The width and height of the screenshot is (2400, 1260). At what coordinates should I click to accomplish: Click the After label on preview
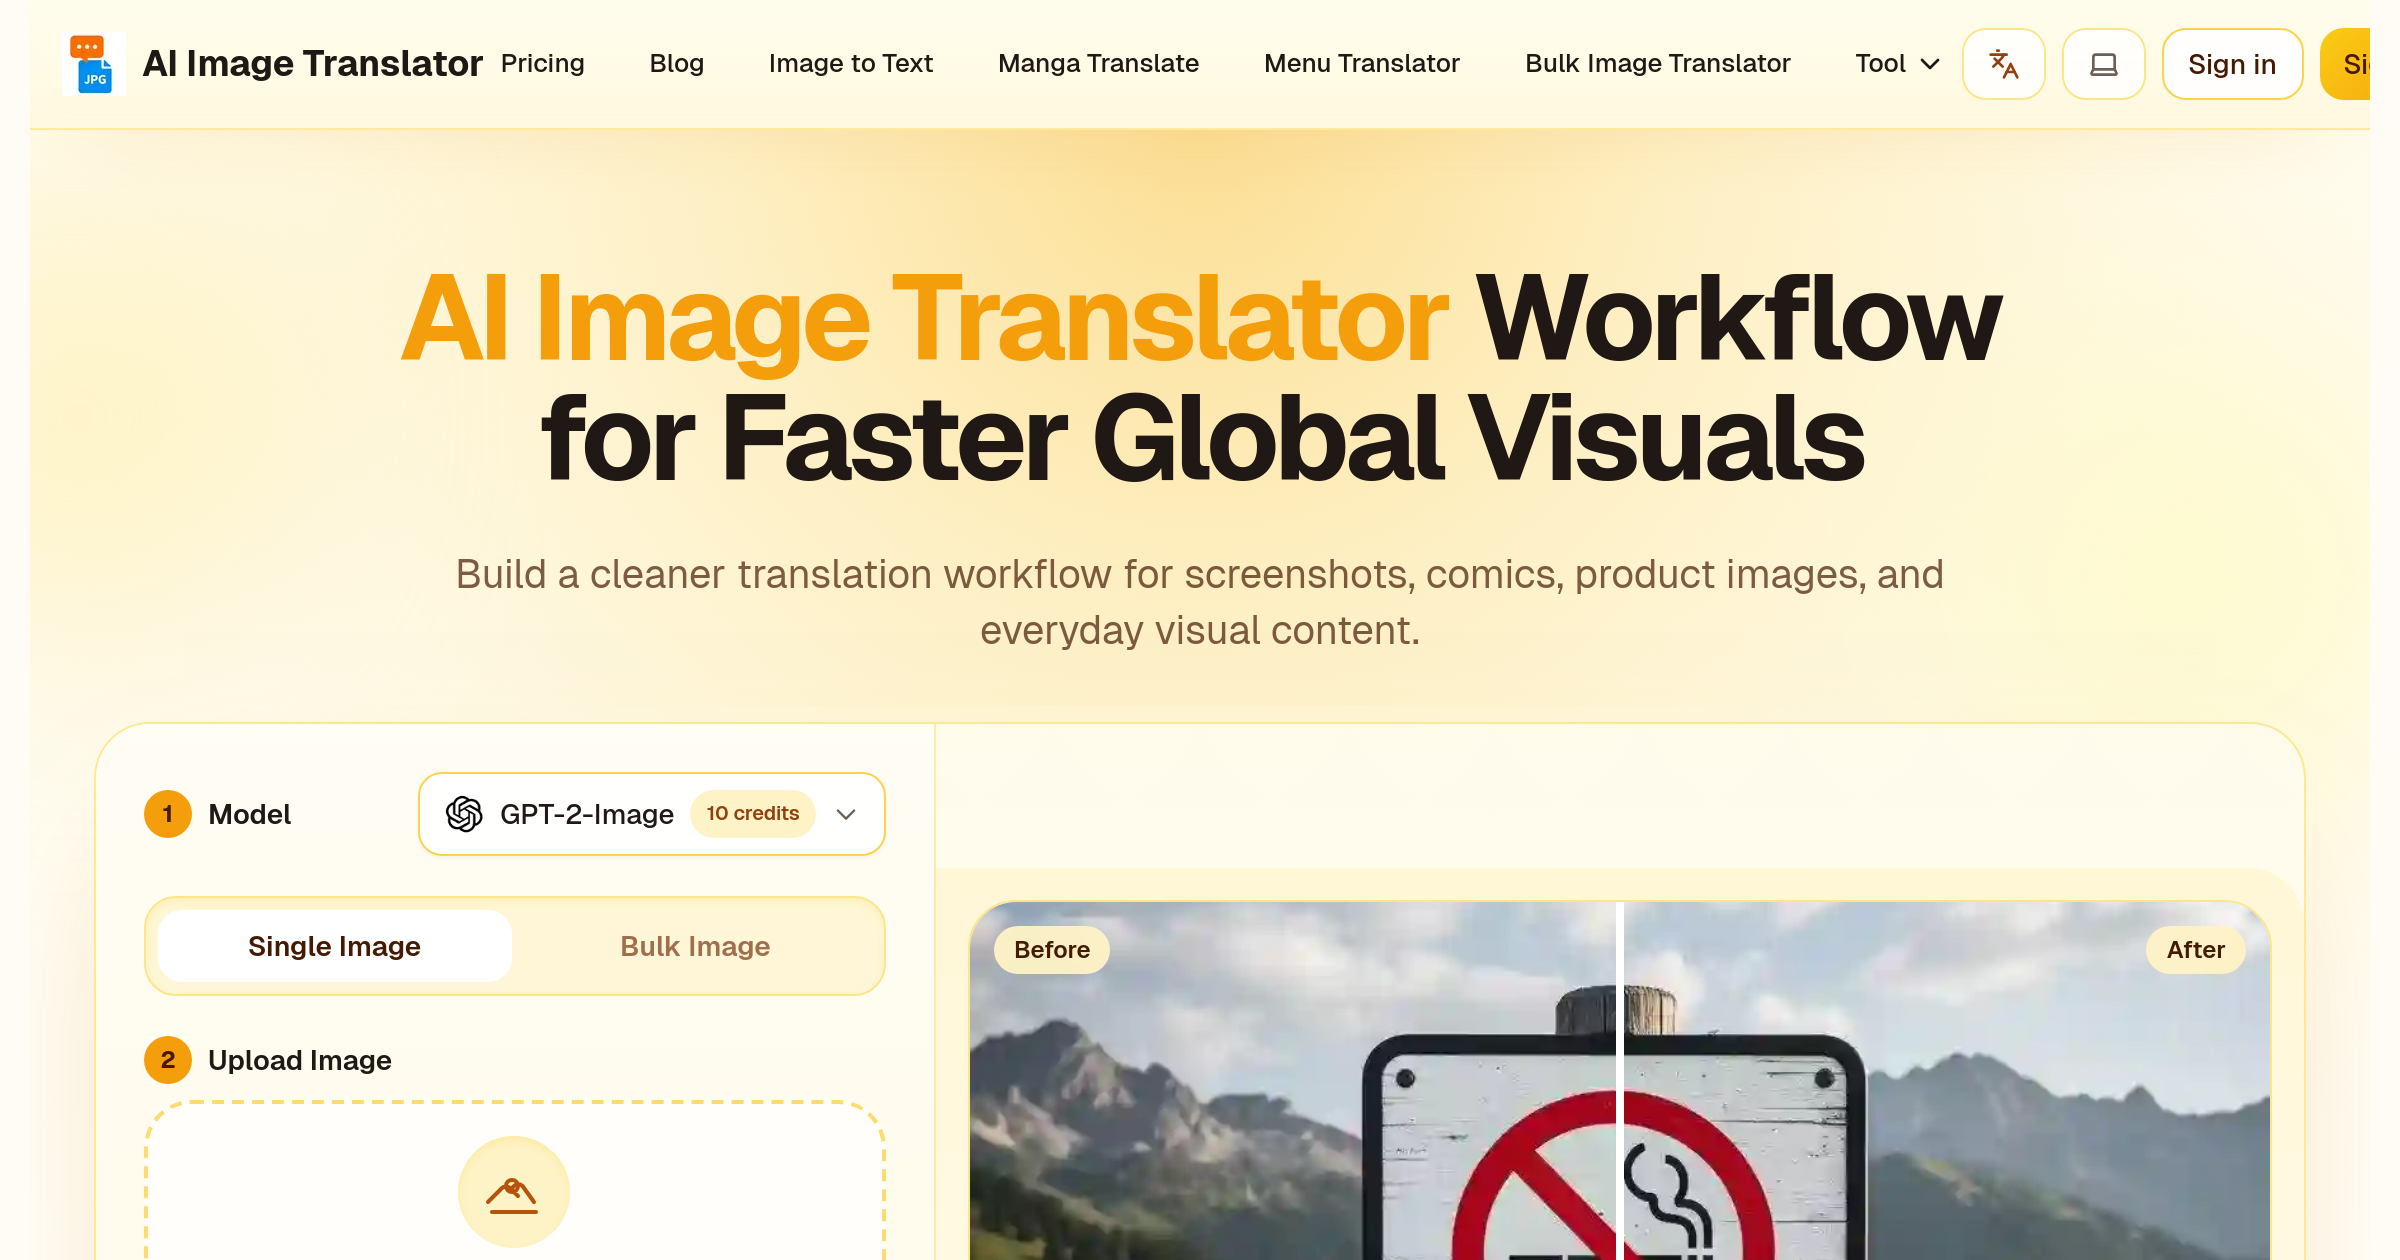(2195, 949)
